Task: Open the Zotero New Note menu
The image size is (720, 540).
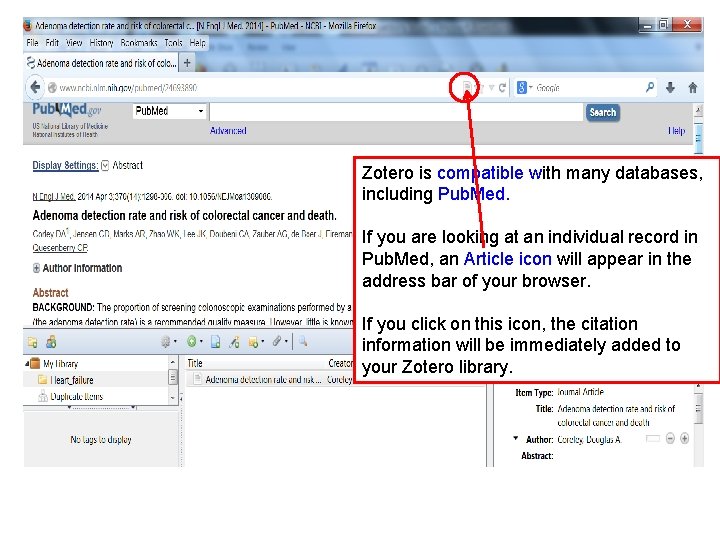Action: coord(256,342)
